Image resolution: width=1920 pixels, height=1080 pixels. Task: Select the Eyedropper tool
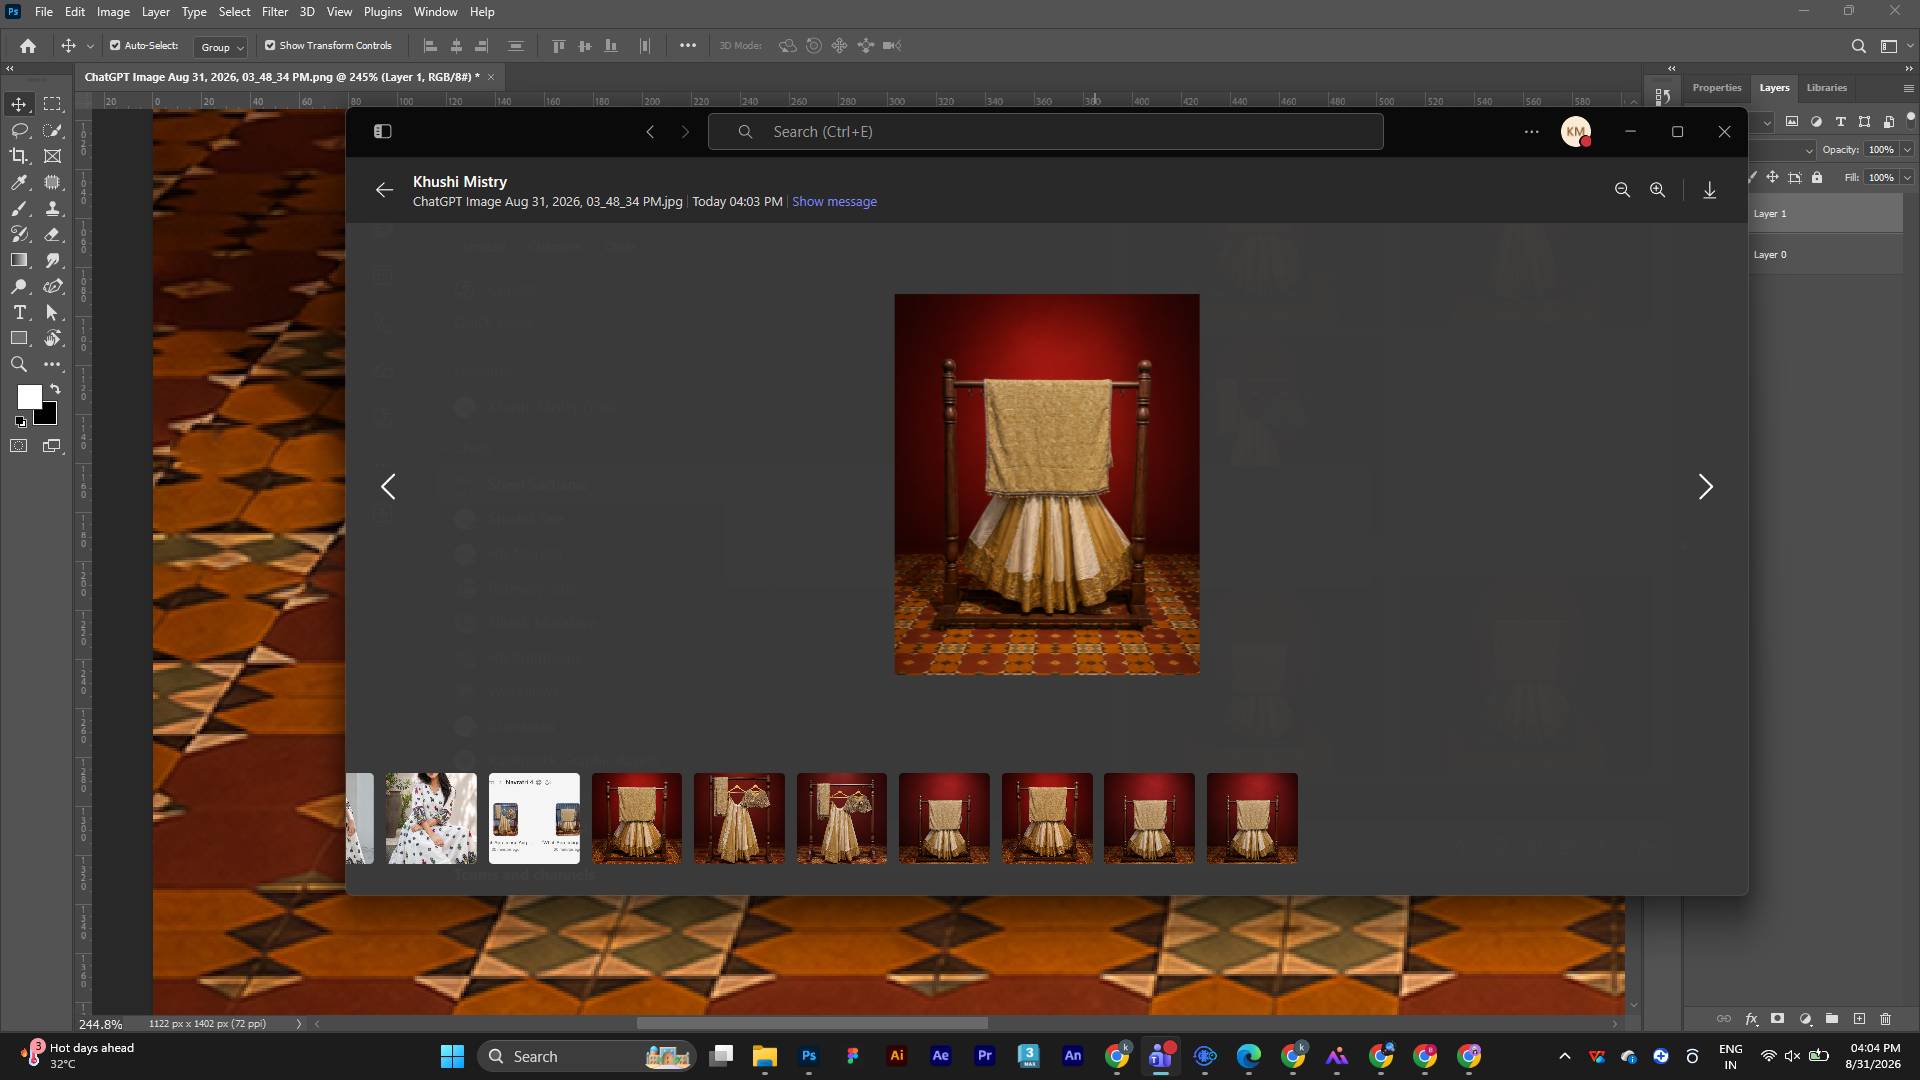19,182
